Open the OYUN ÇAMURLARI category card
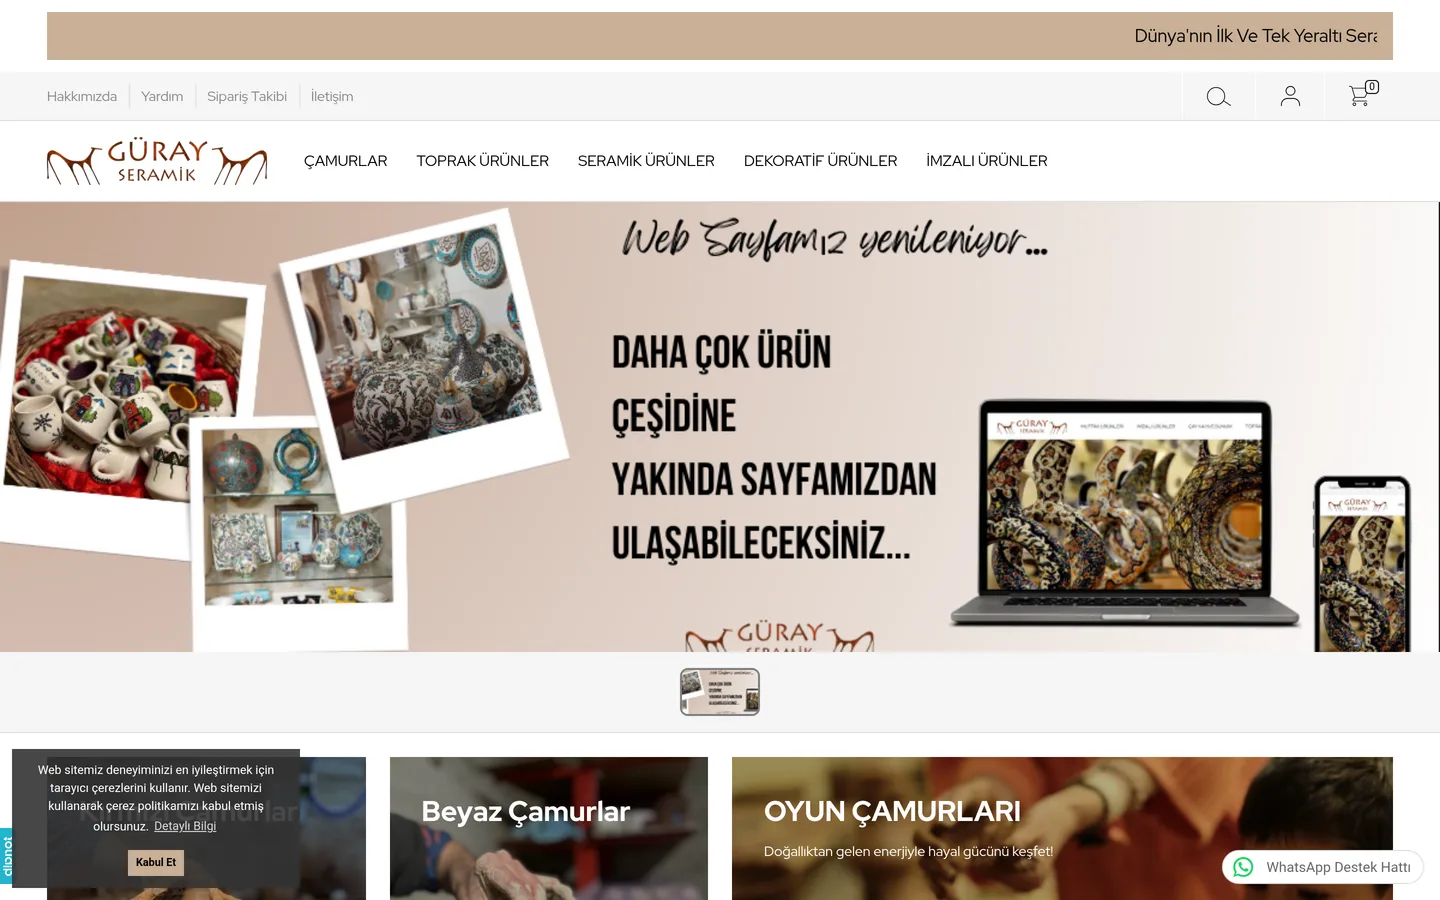This screenshot has height=900, width=1440. (x=1062, y=828)
